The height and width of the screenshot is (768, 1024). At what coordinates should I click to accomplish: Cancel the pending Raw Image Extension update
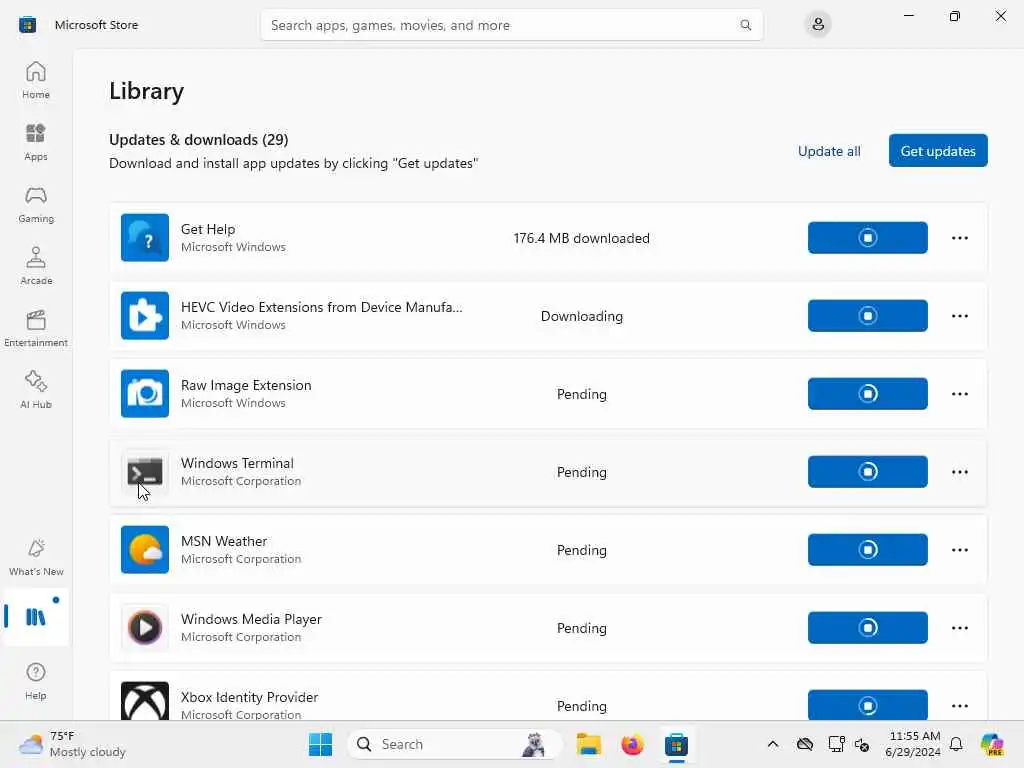point(867,394)
